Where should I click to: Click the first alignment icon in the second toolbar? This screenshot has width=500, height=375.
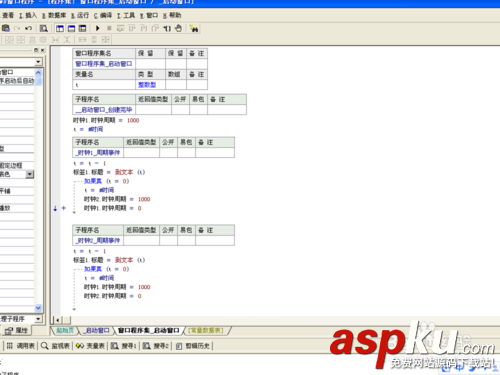click(x=9, y=40)
